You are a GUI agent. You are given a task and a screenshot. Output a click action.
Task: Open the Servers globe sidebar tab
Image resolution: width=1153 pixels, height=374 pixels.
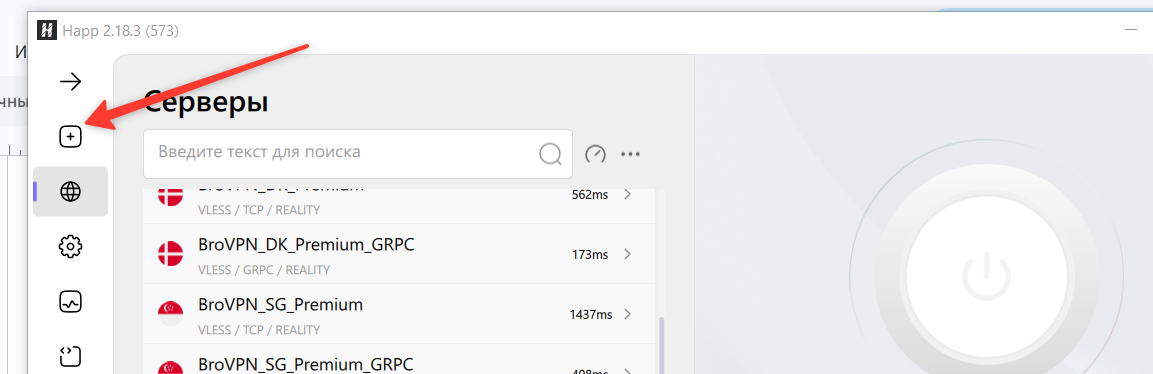(x=71, y=192)
